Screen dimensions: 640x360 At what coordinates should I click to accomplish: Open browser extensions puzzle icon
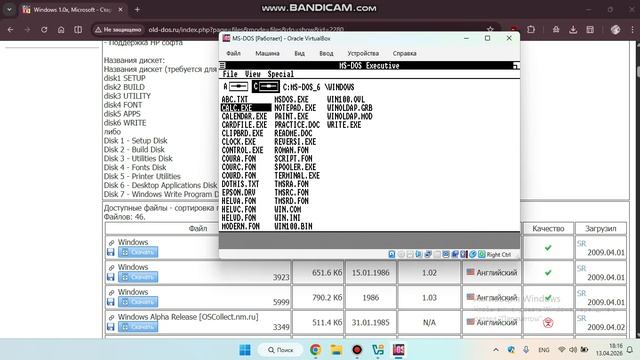click(x=531, y=29)
